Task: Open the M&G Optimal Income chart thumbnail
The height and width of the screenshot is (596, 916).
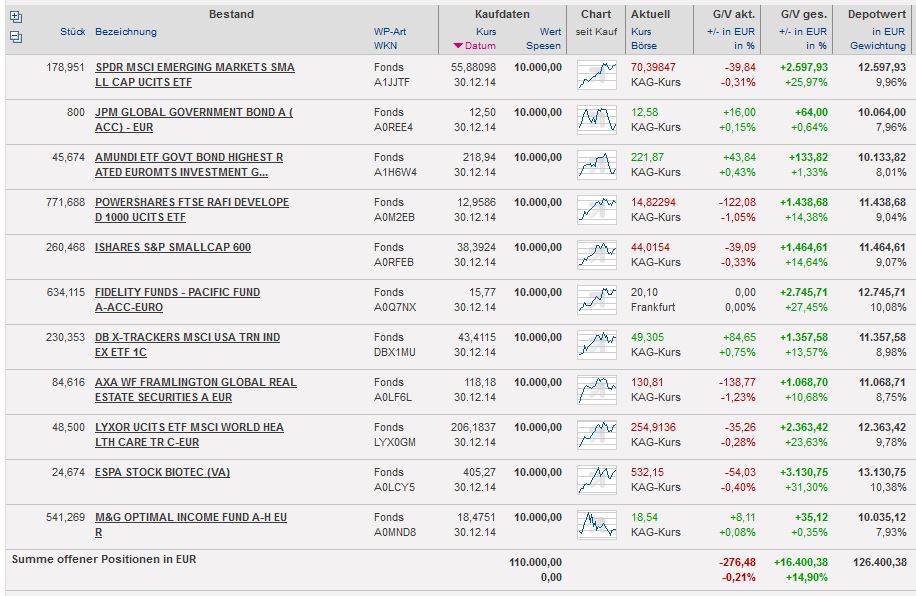Action: [x=597, y=525]
